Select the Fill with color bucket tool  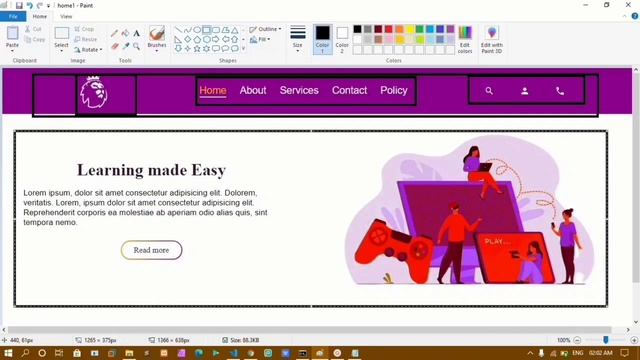point(126,33)
